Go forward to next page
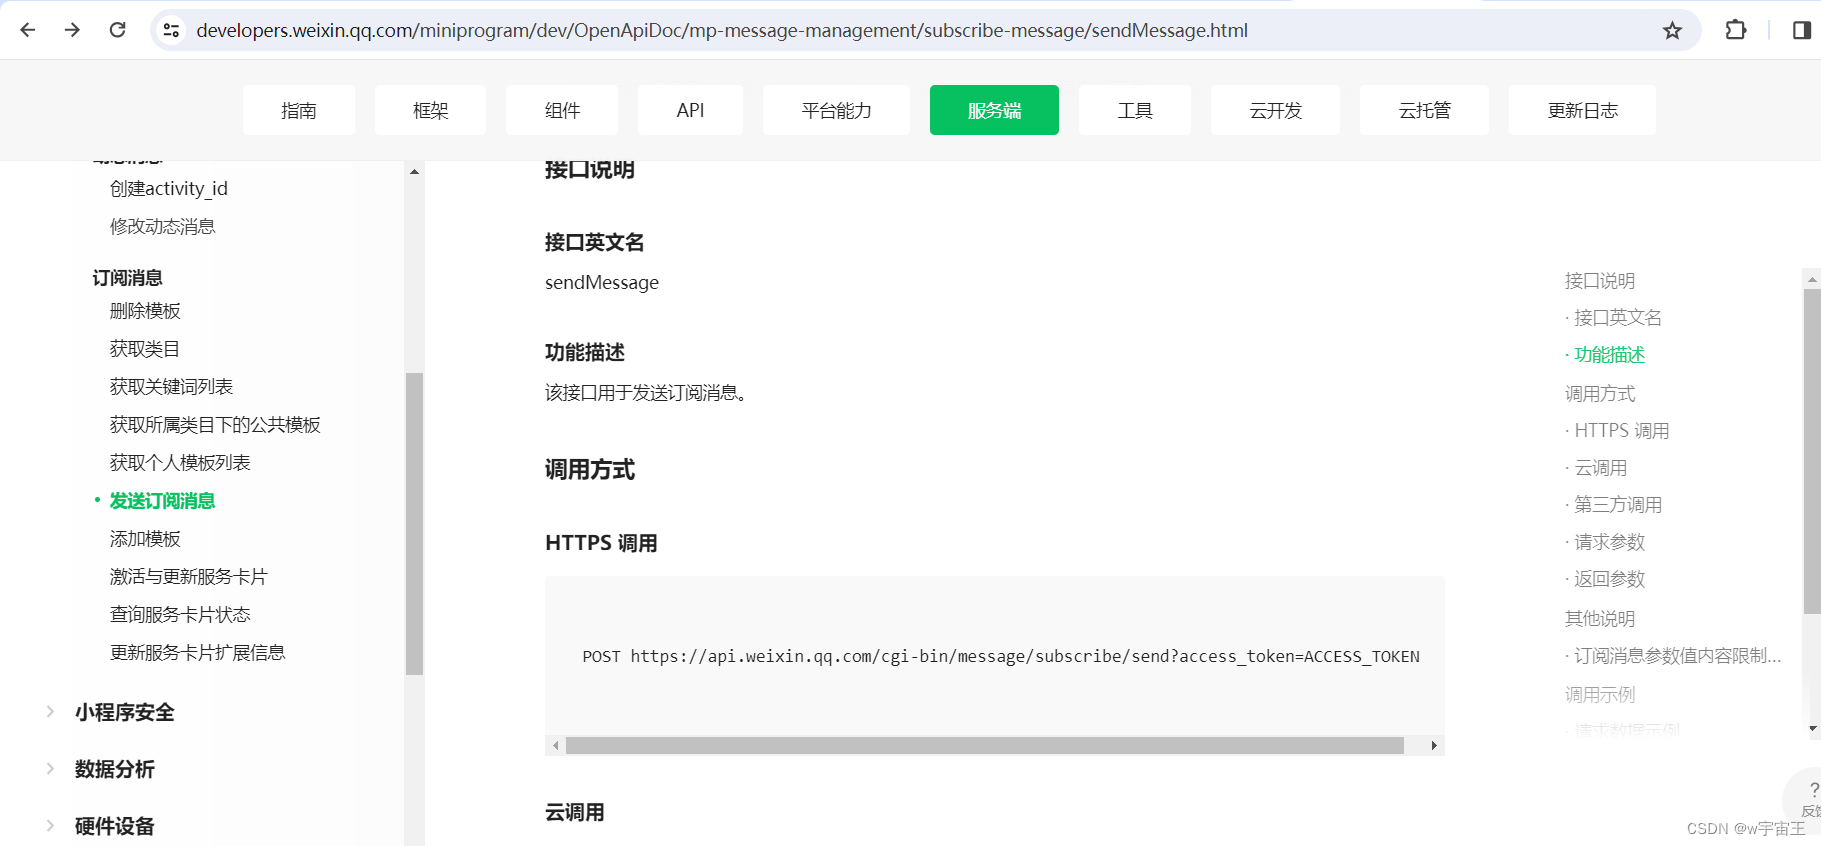The height and width of the screenshot is (846, 1821). click(72, 30)
